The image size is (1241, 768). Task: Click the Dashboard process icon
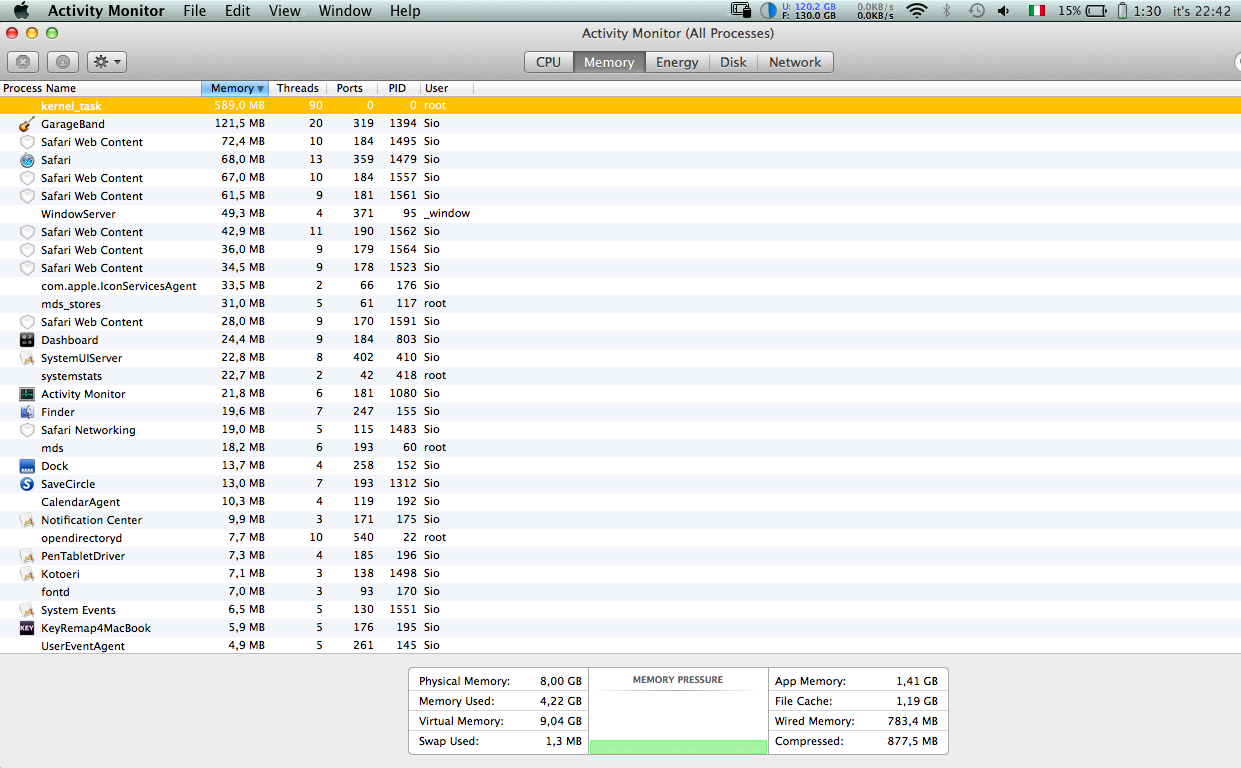click(x=27, y=340)
